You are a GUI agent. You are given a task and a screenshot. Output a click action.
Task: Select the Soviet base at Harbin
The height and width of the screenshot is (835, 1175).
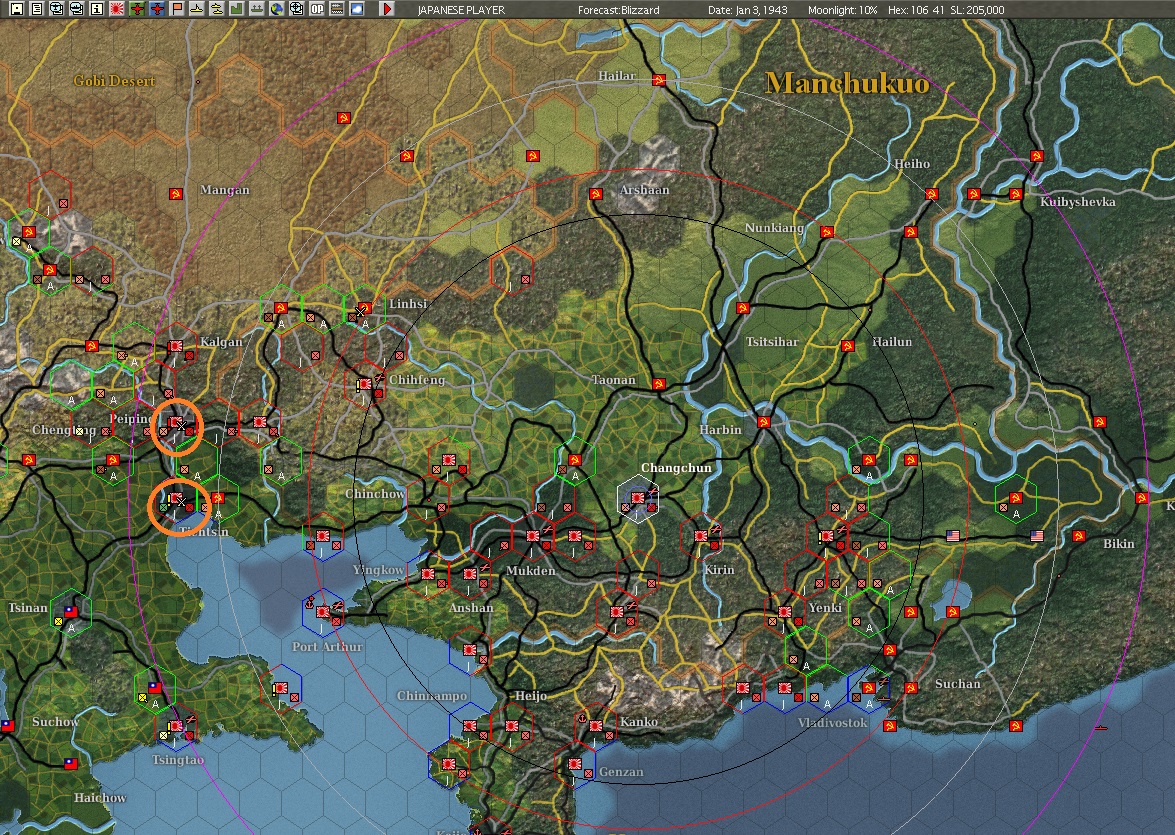(x=764, y=422)
